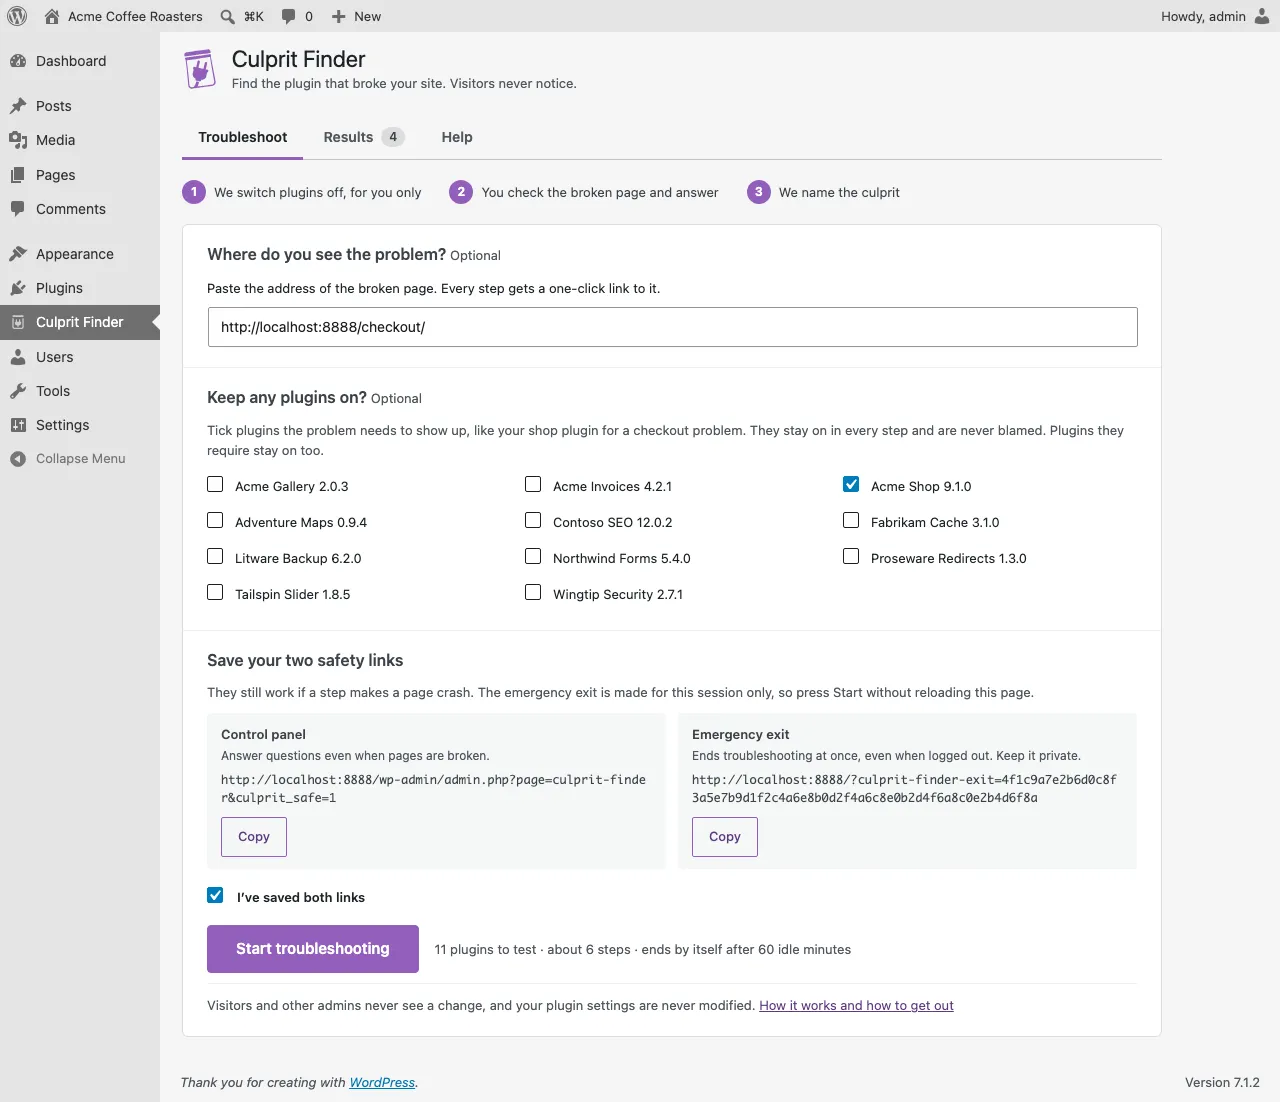Open Pages via its sidebar icon
This screenshot has height=1102, width=1280.
coord(18,175)
